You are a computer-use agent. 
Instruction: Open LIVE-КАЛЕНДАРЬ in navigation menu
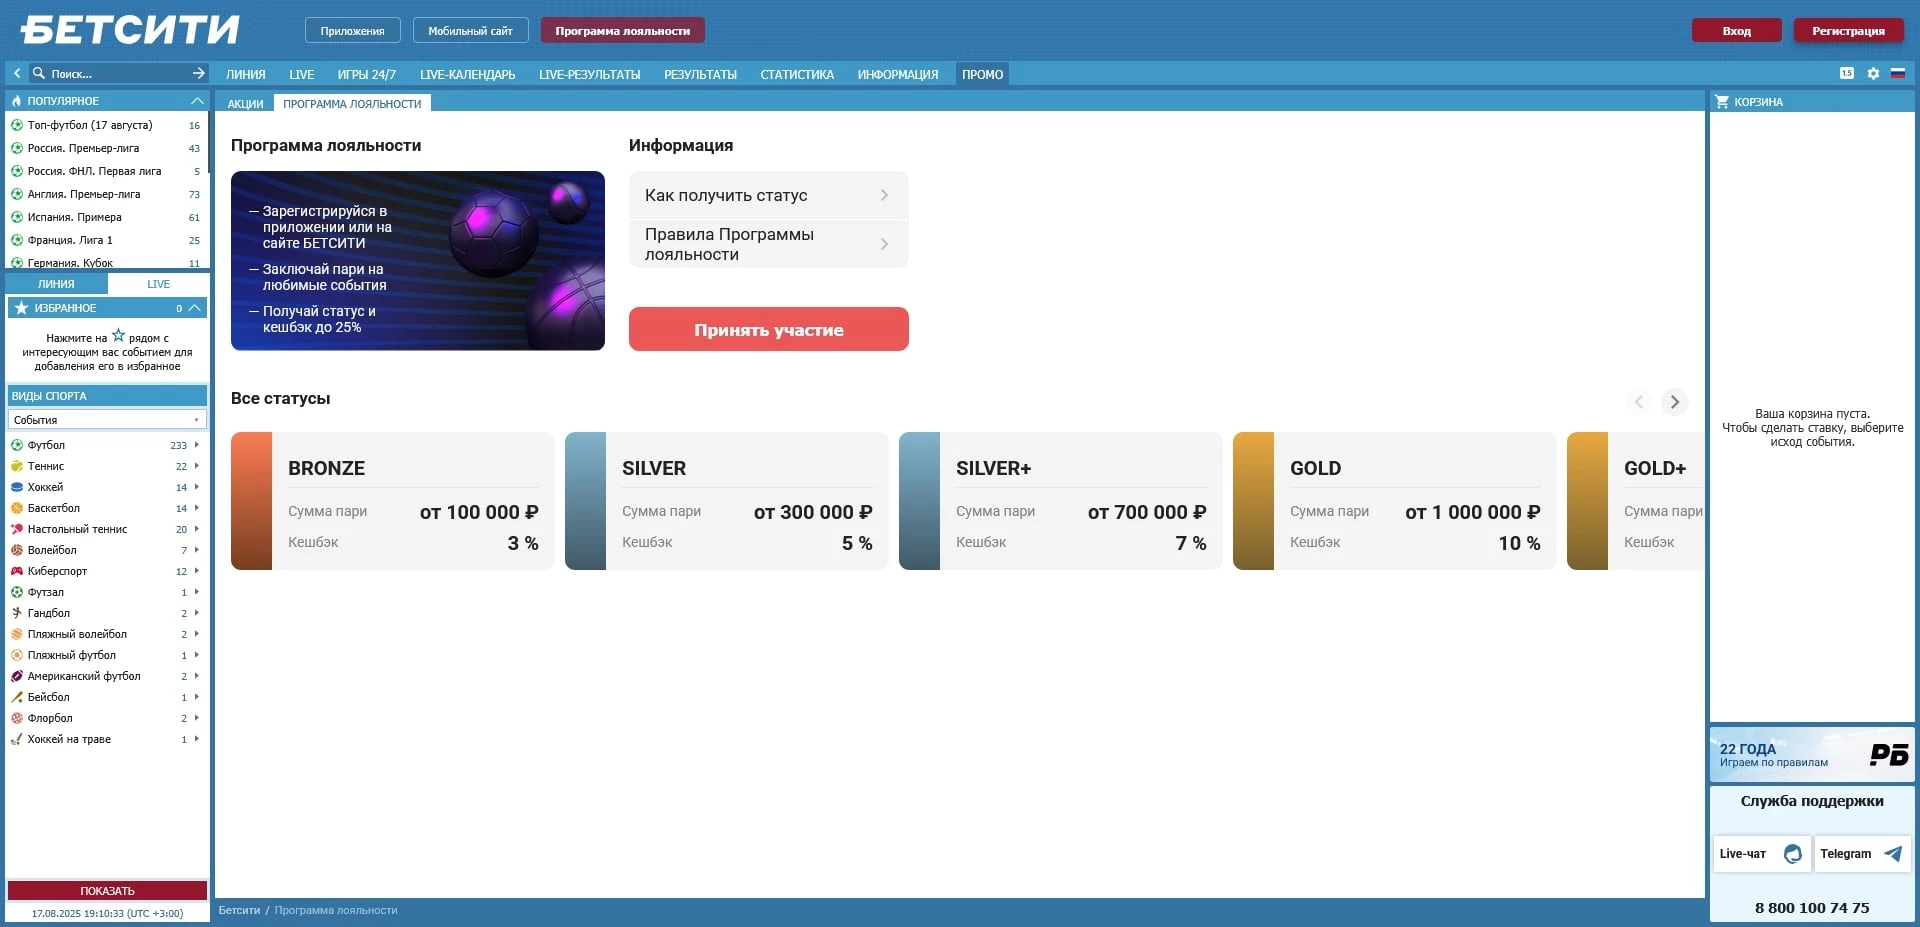pos(467,74)
